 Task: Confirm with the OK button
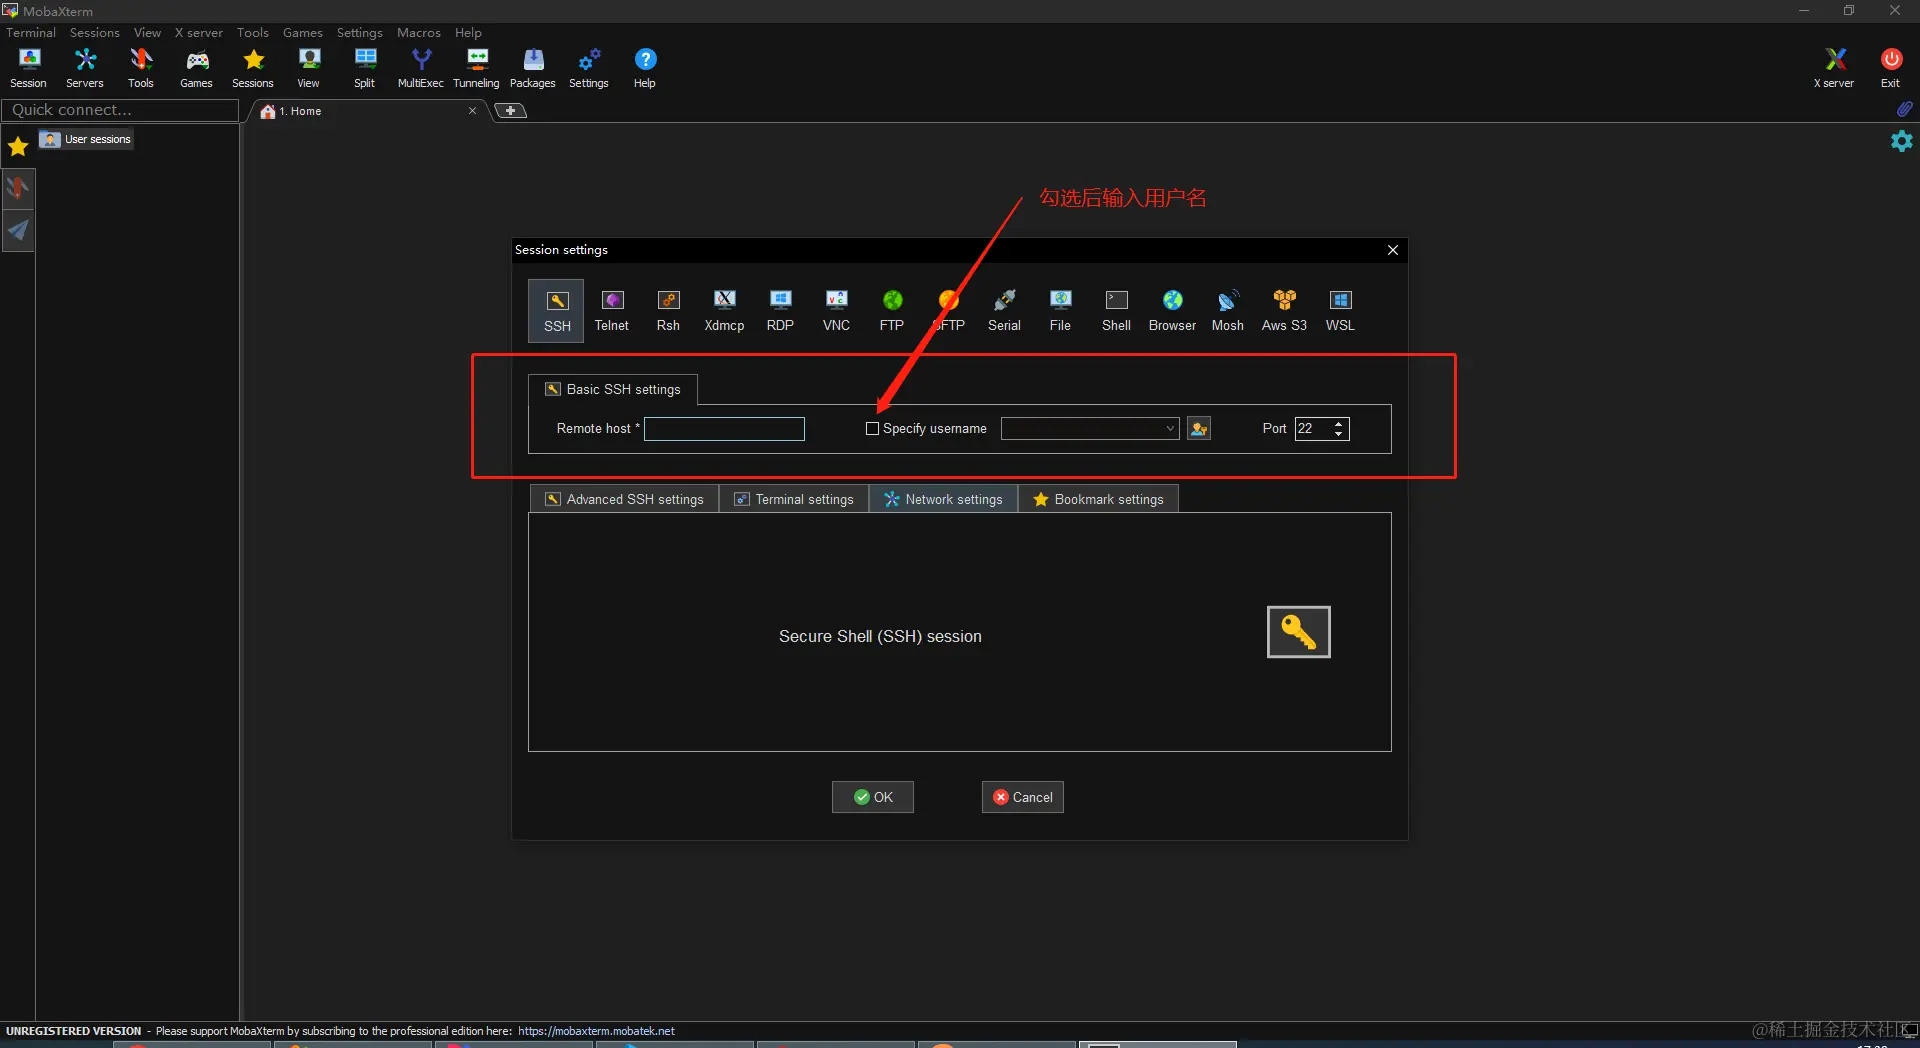[x=873, y=797]
